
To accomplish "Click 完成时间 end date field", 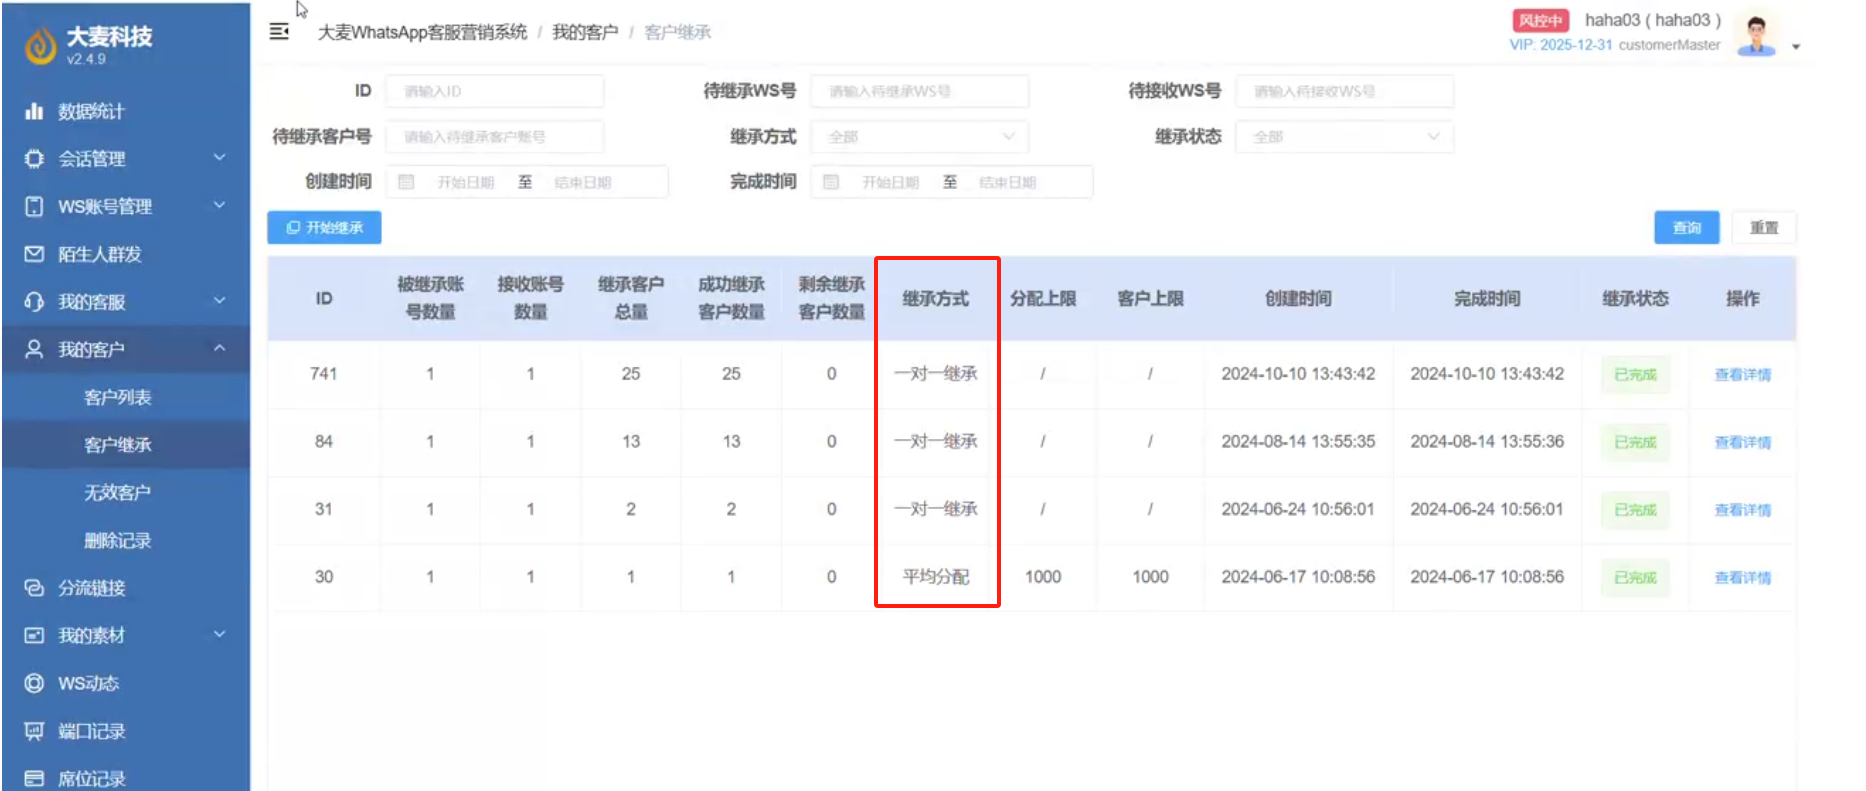I will pyautogui.click(x=1008, y=182).
